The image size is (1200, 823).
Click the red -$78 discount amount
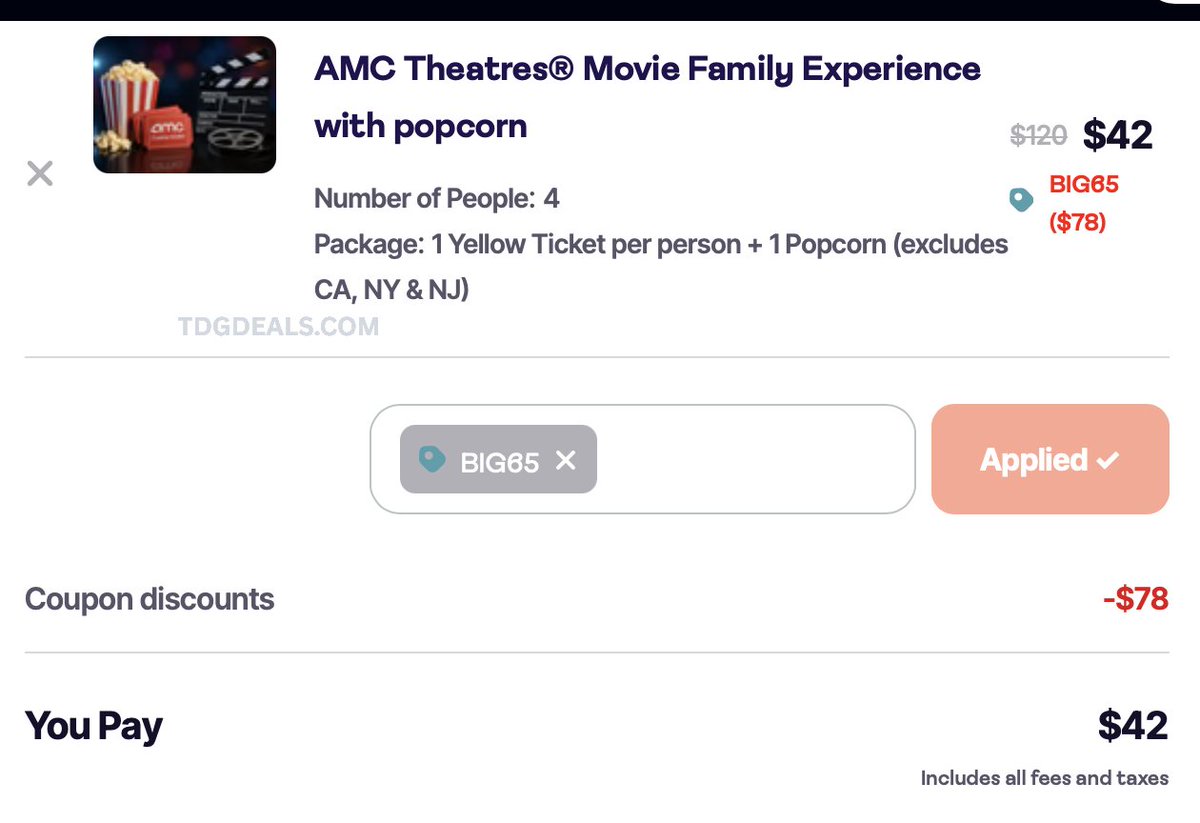[1135, 599]
